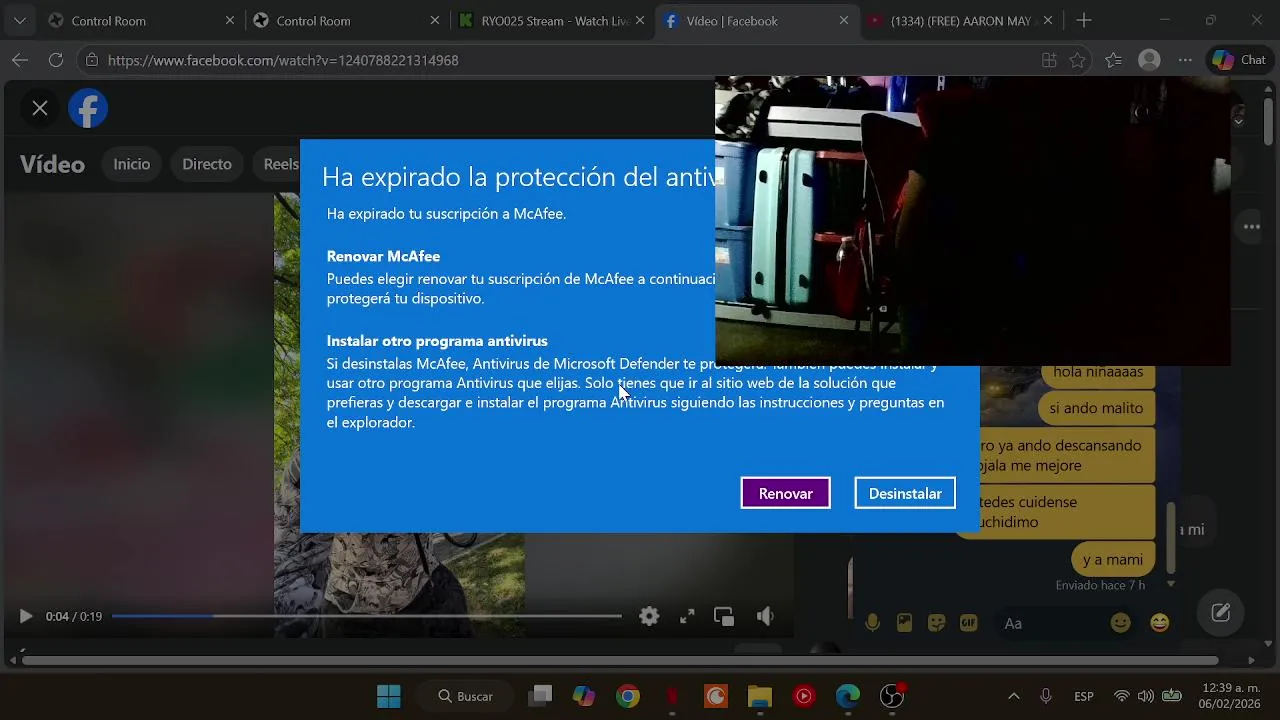Open Copilot Chat button
Viewport: 1280px width, 720px height.
click(x=1240, y=60)
